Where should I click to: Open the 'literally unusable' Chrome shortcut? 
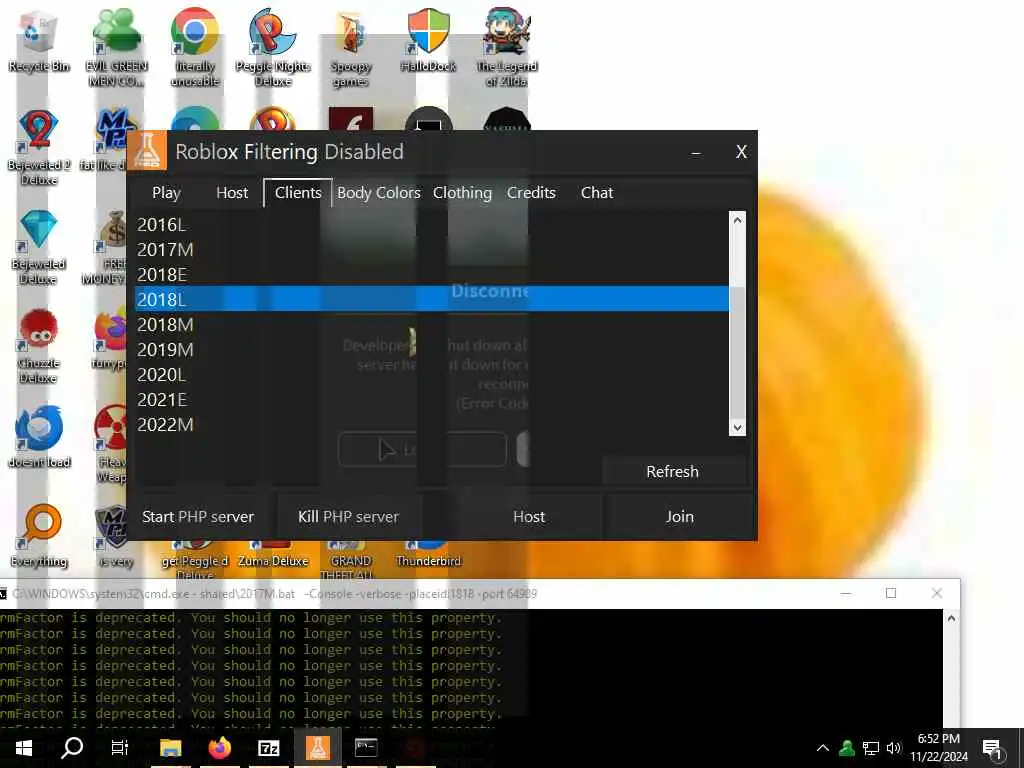point(195,47)
